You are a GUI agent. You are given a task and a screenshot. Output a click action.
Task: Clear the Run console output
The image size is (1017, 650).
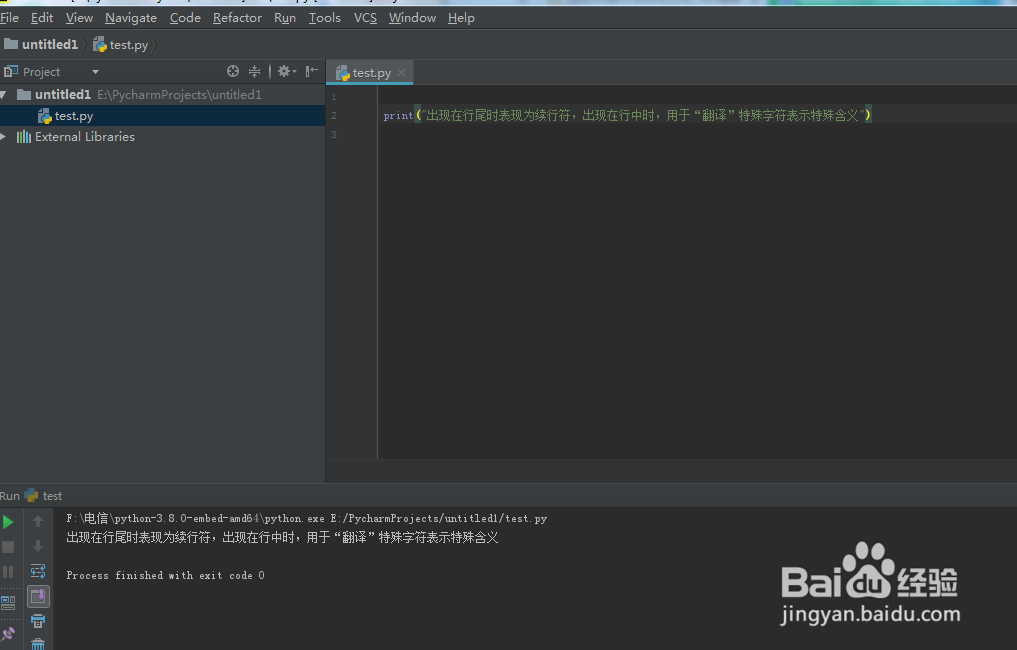tap(38, 644)
